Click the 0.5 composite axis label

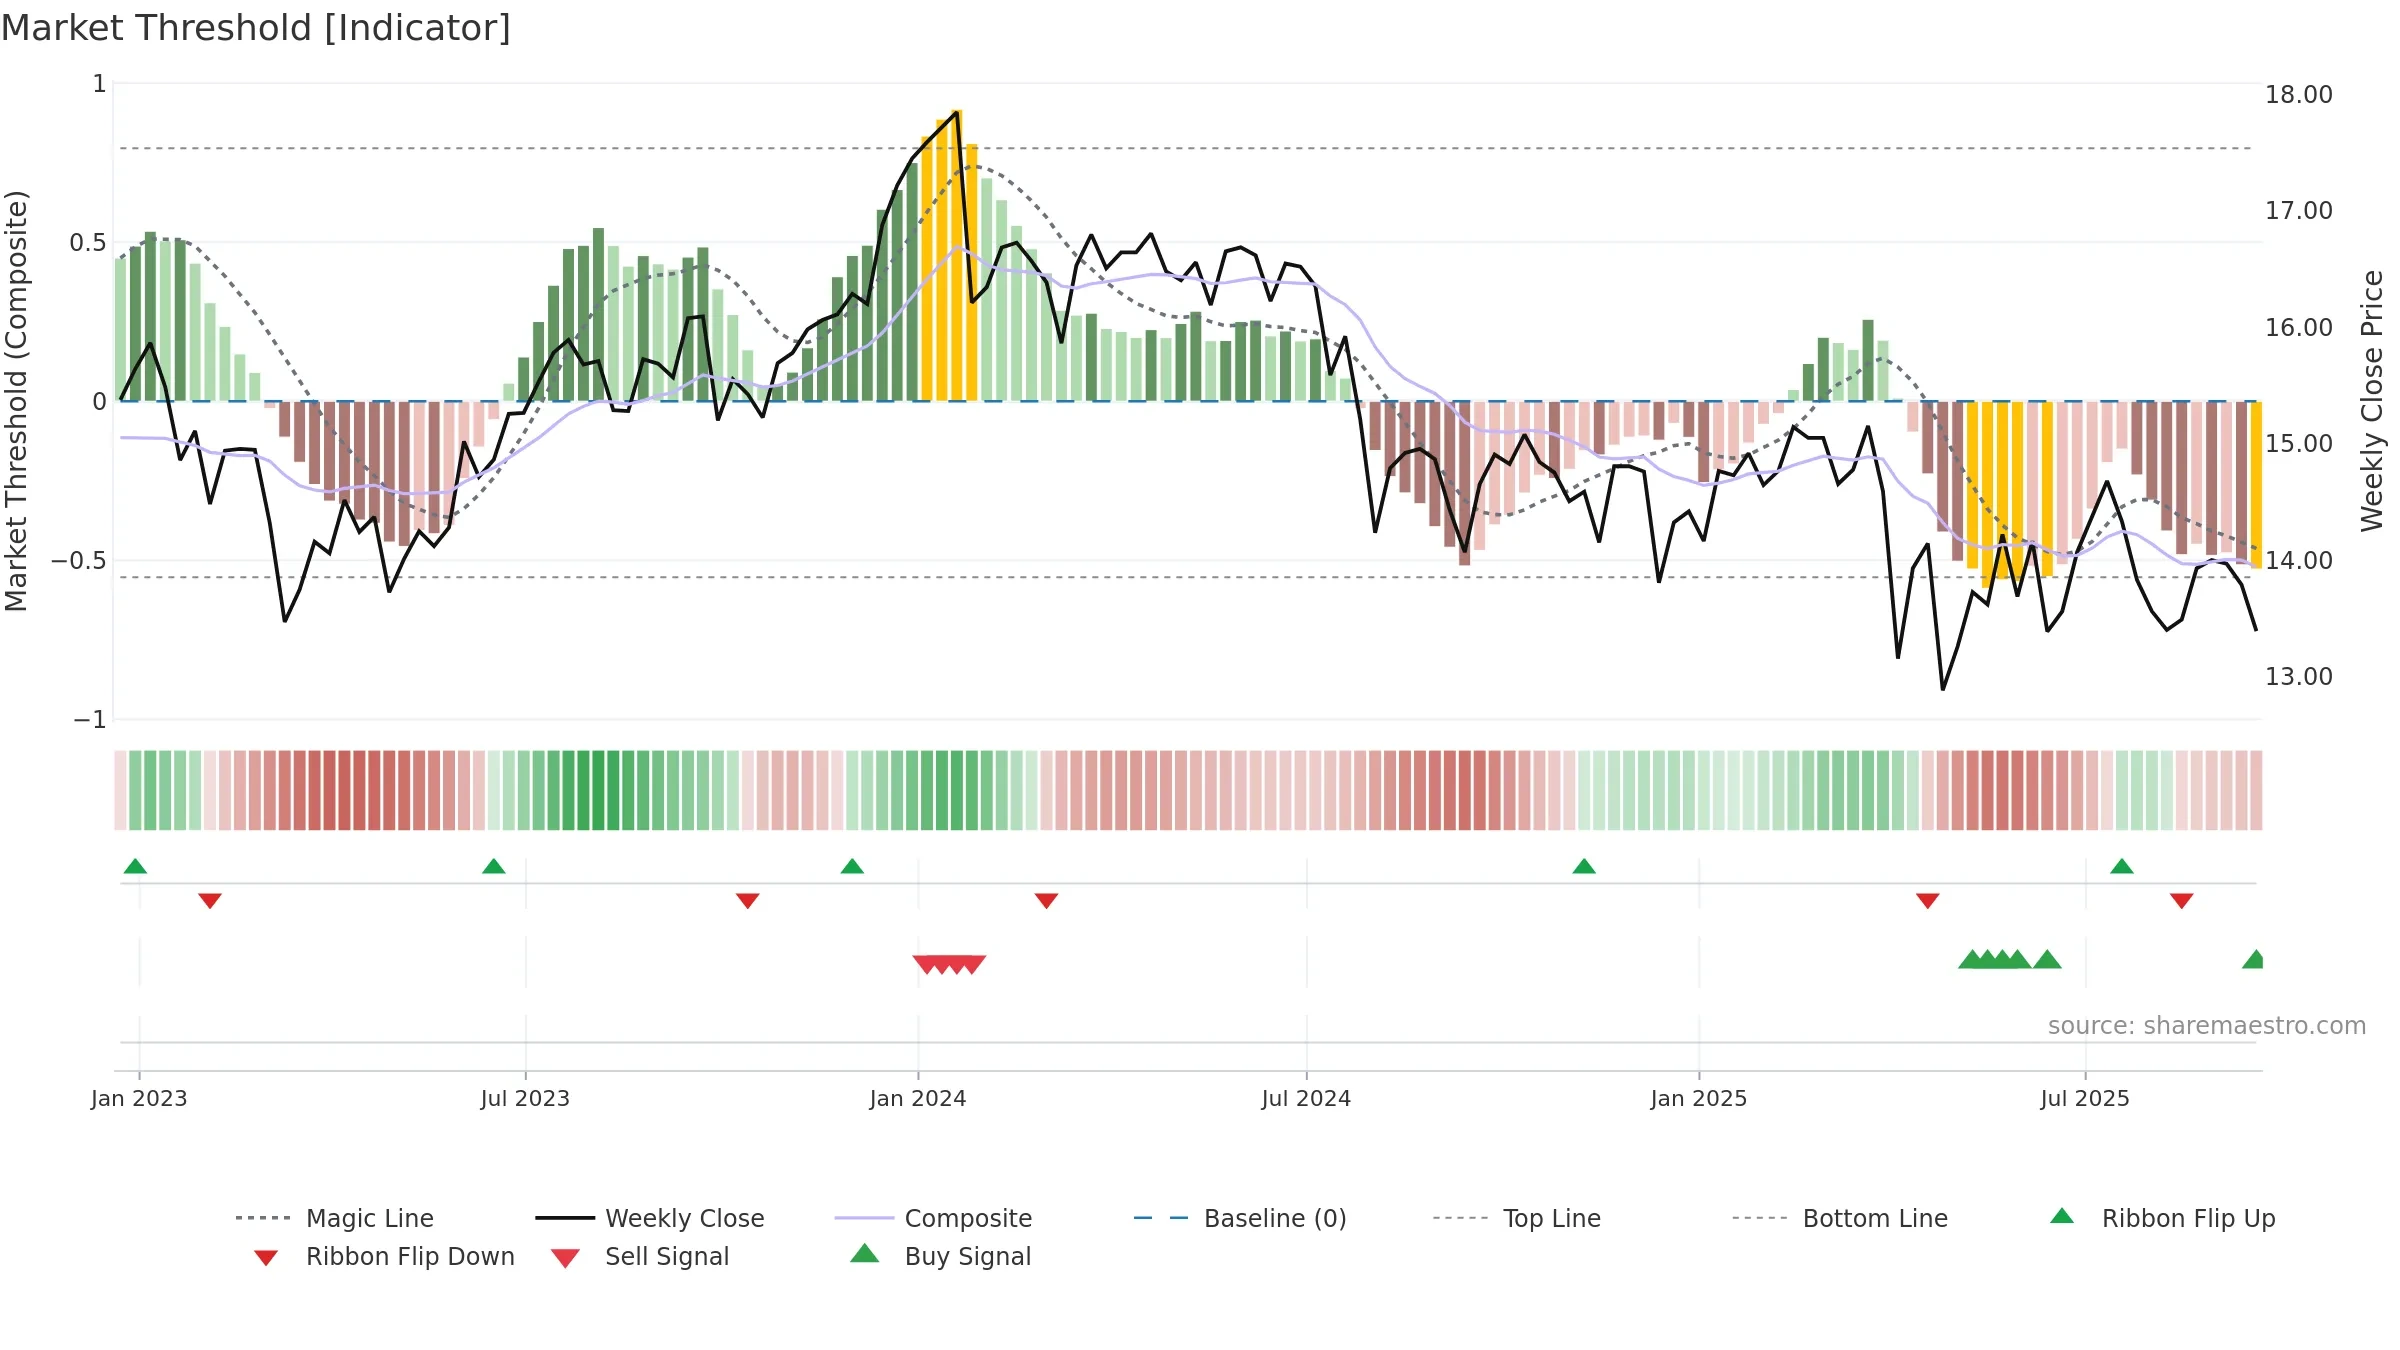pos(88,243)
